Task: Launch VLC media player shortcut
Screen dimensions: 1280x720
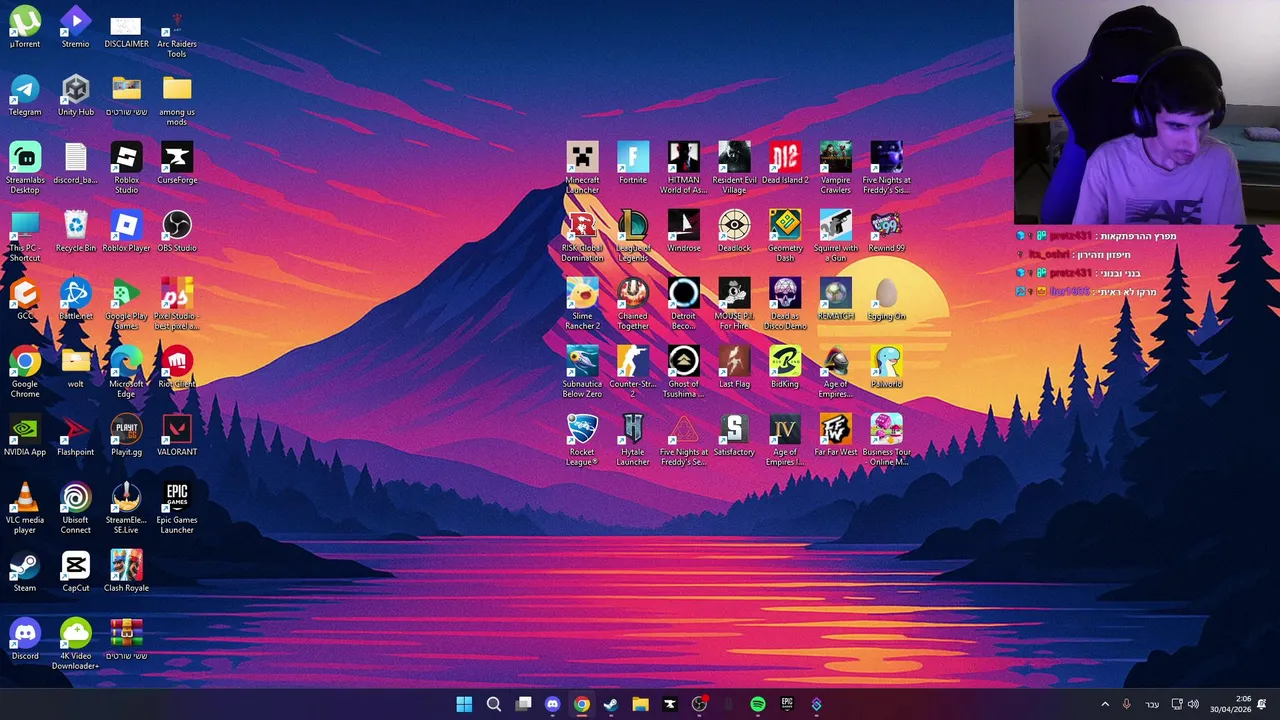Action: pos(25,508)
